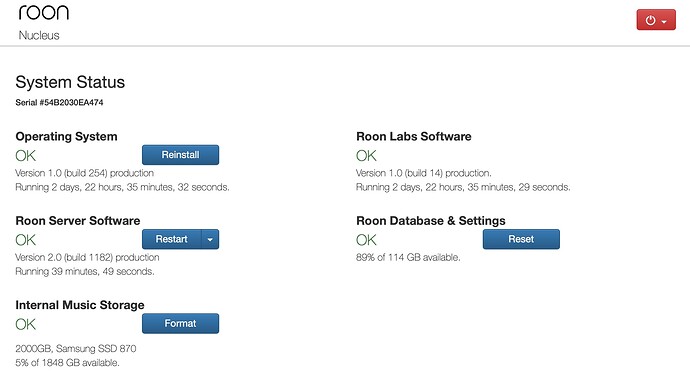Click the Roon Labs Software OK status
Screen dimensions: 690x385
[366, 156]
